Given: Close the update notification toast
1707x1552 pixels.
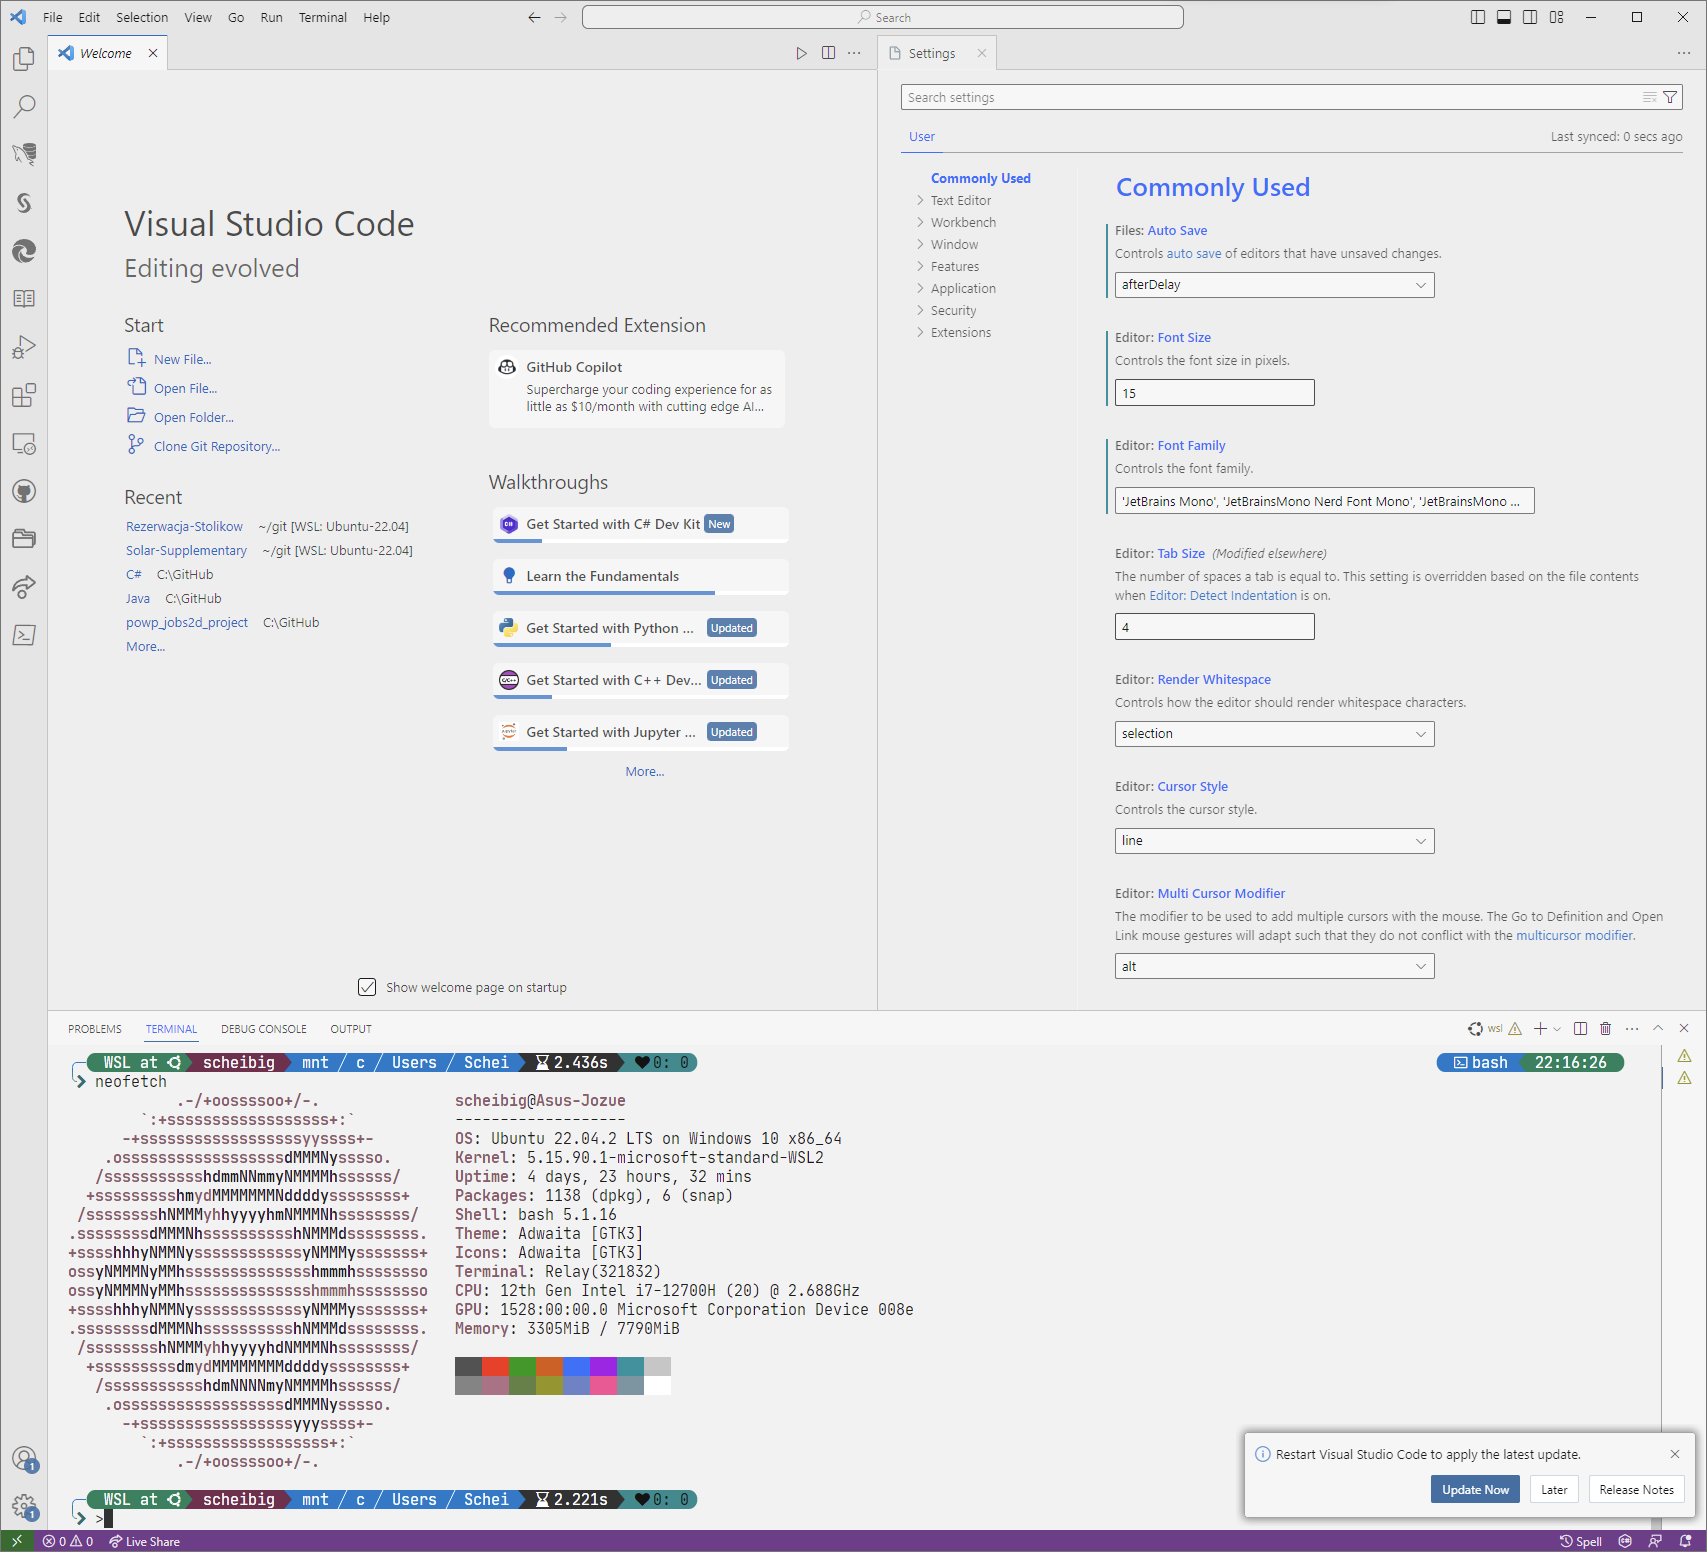Looking at the screenshot, I should click(x=1675, y=1454).
